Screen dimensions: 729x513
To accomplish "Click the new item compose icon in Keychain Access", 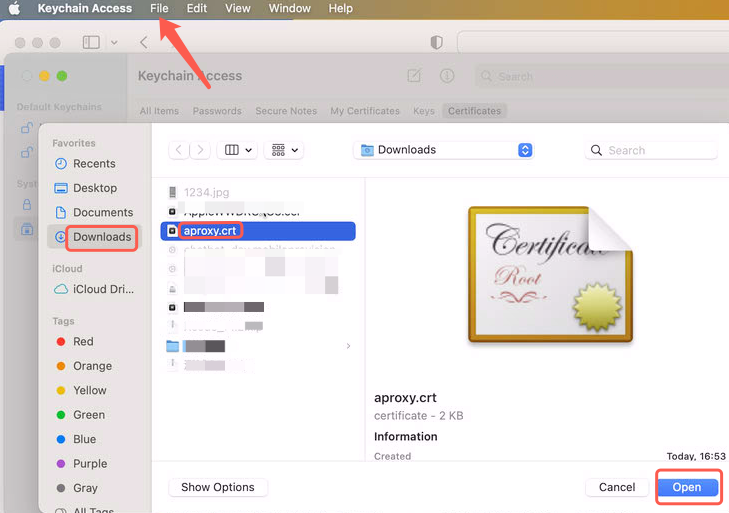I will (414, 75).
